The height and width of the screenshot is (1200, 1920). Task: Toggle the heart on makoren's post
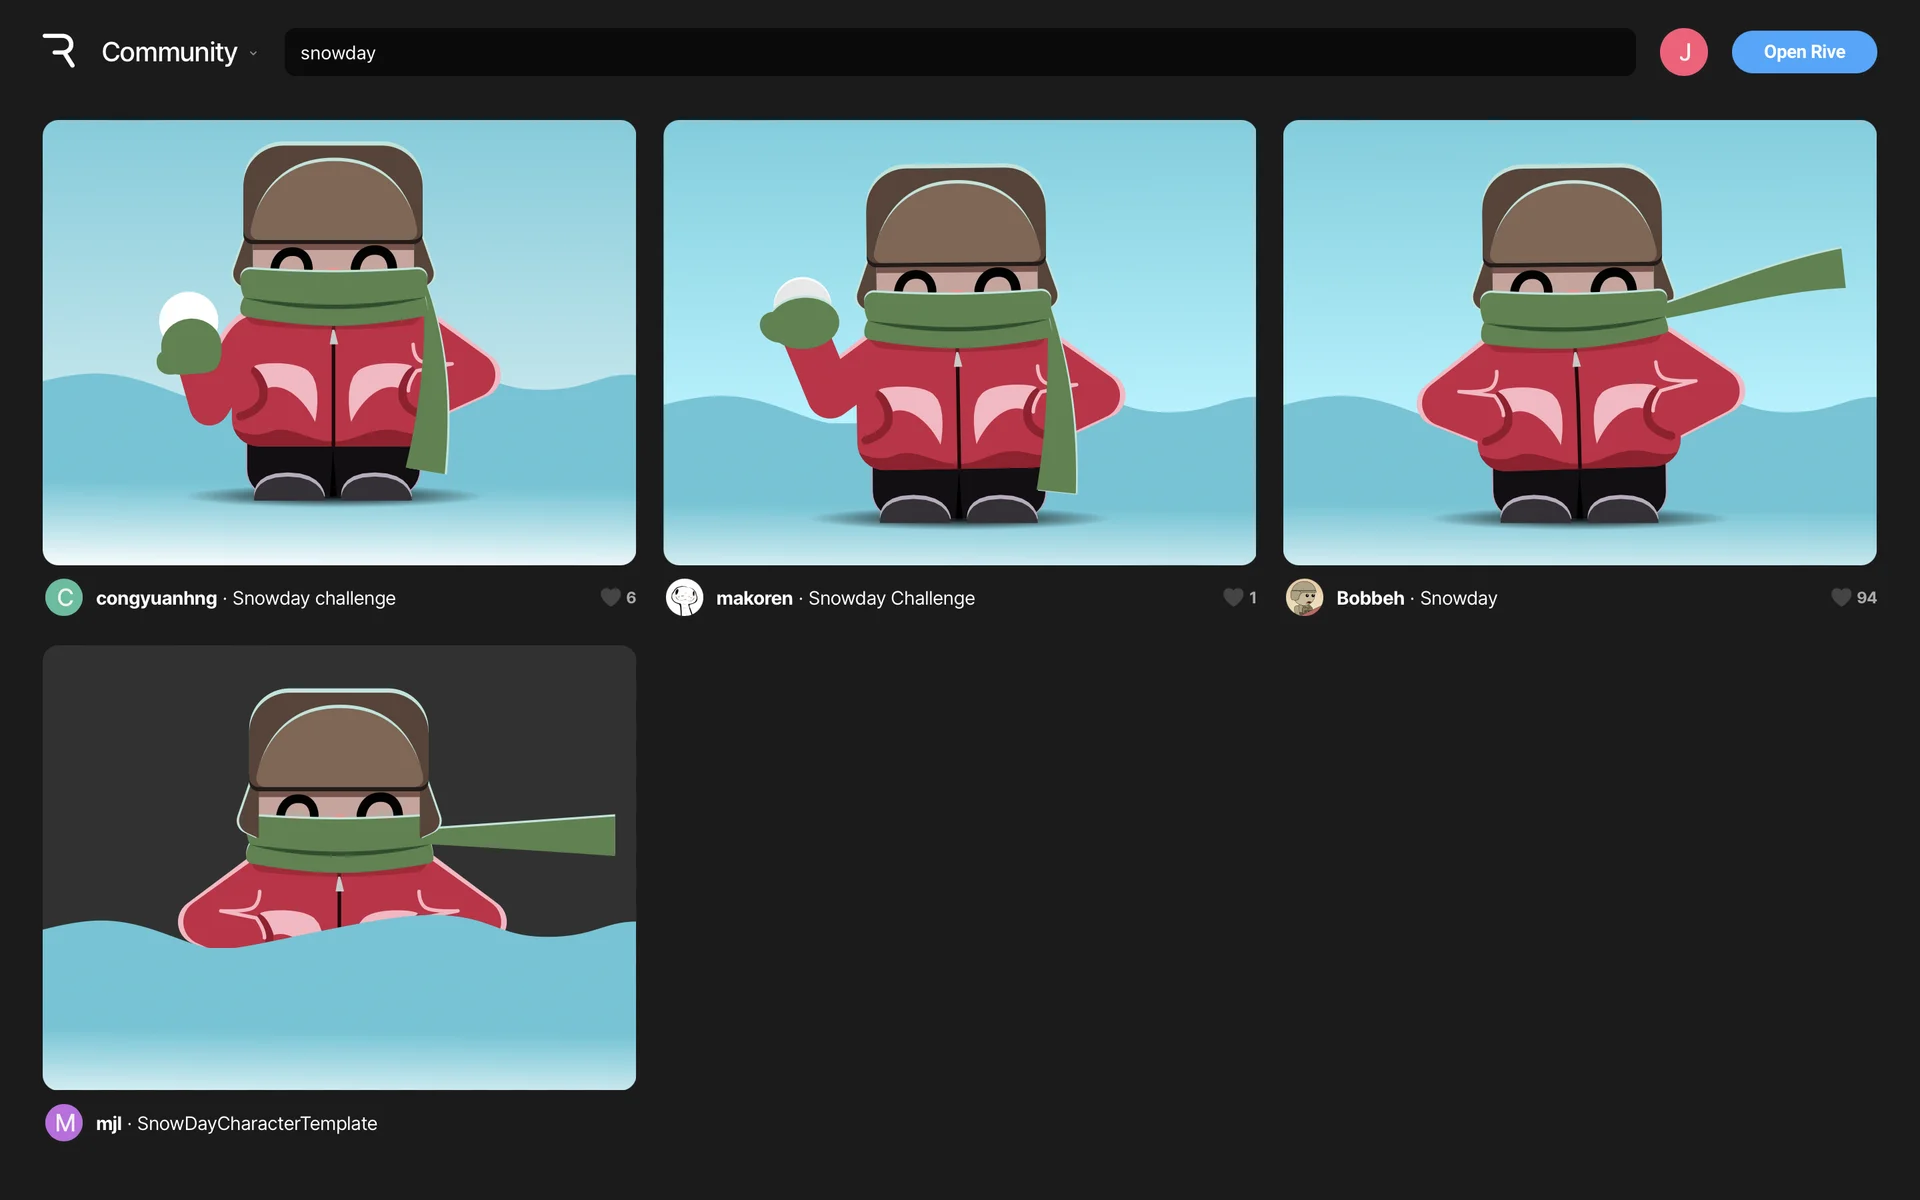pos(1232,598)
